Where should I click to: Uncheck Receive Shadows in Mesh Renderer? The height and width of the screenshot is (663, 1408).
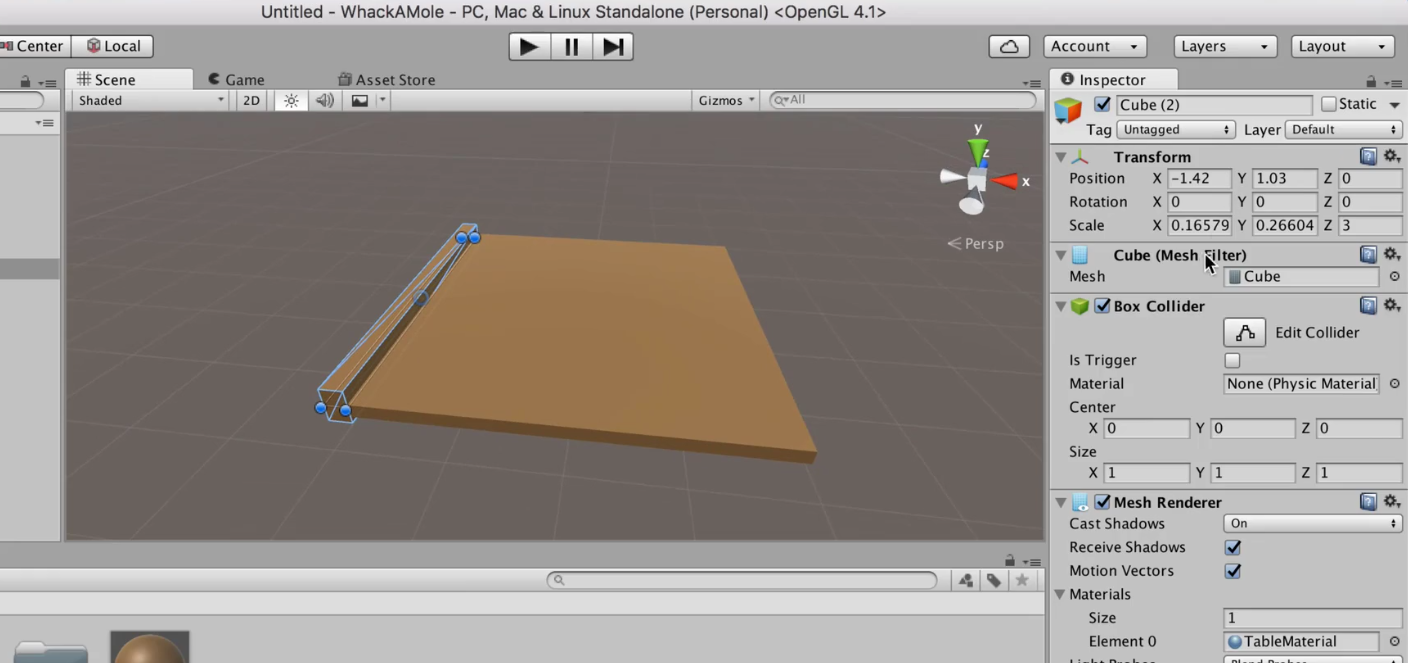(x=1232, y=547)
